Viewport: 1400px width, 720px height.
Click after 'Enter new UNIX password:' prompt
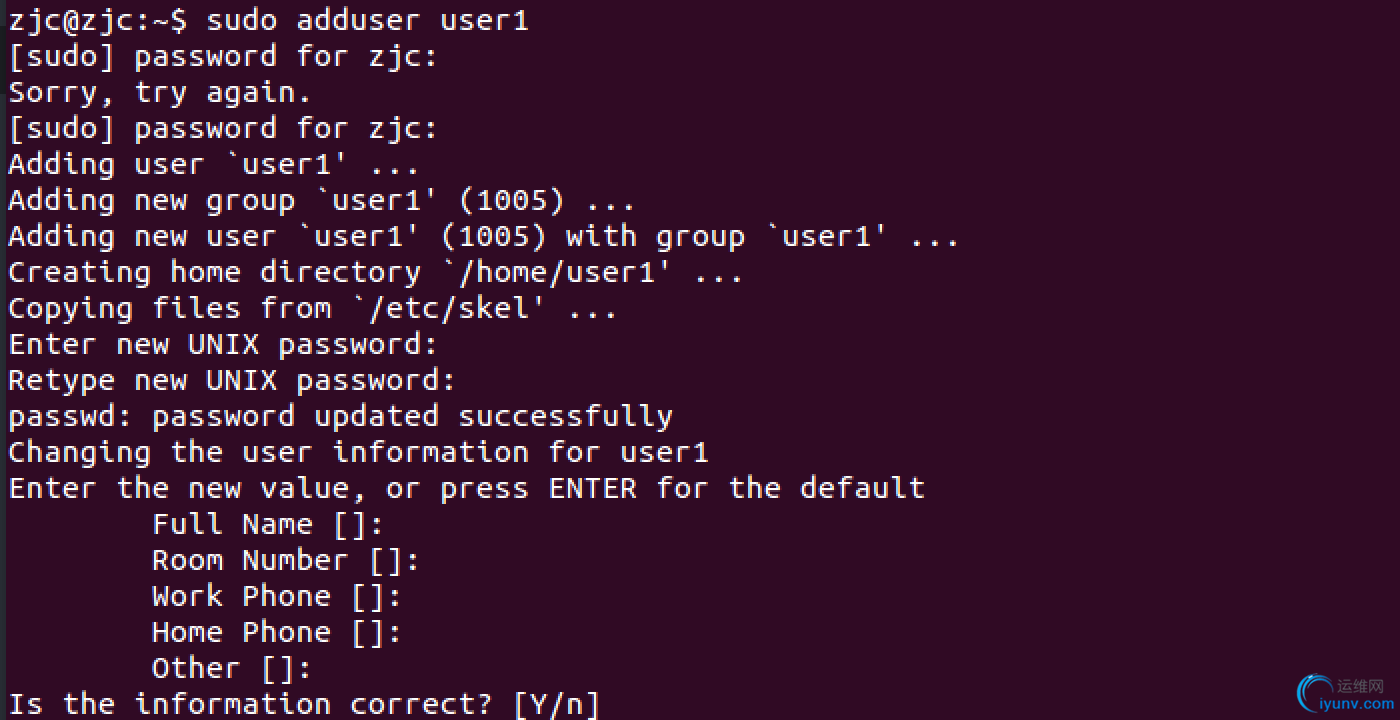click(450, 345)
